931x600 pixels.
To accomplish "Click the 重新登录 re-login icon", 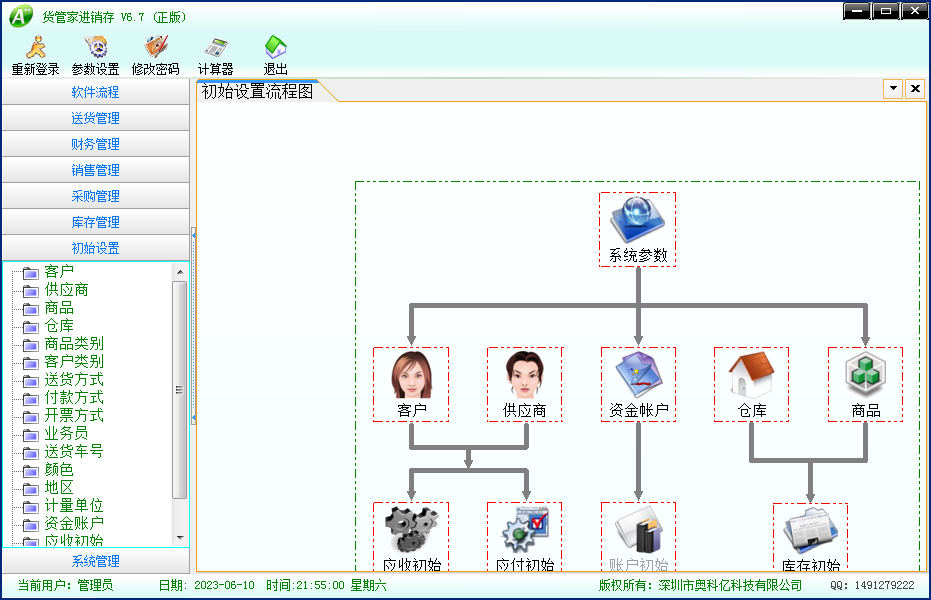I will click(36, 47).
